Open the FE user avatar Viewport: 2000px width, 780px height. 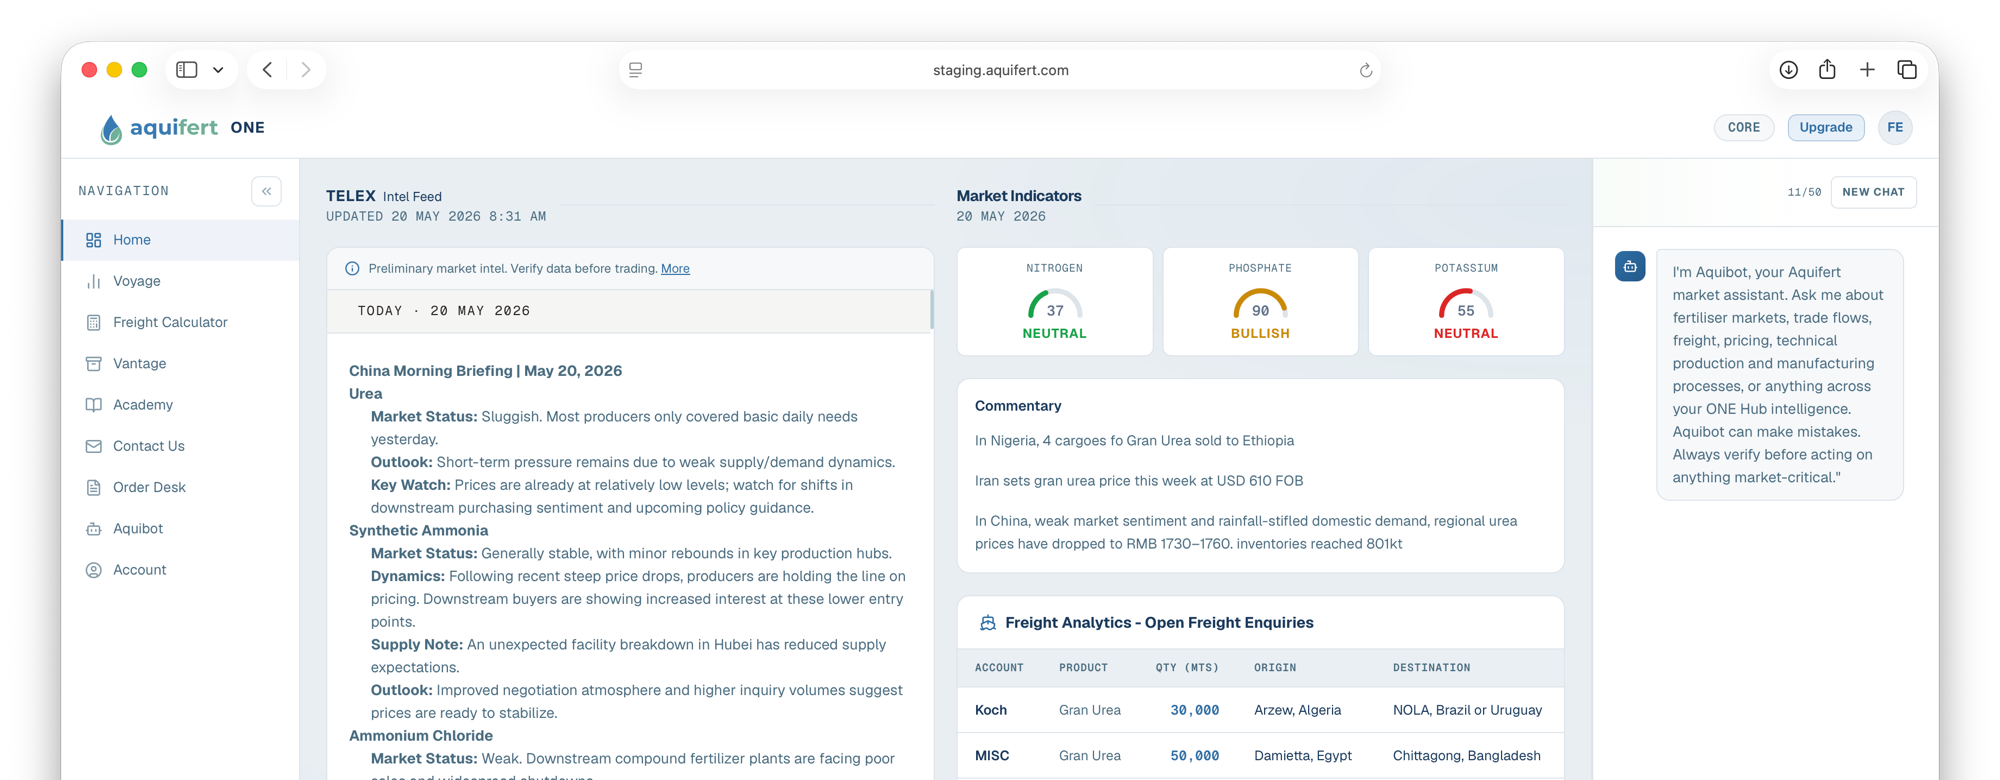(1895, 128)
